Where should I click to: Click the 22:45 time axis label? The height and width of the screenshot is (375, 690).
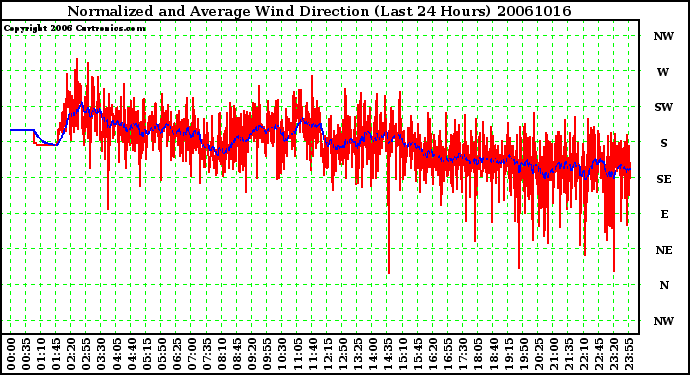pos(599,354)
